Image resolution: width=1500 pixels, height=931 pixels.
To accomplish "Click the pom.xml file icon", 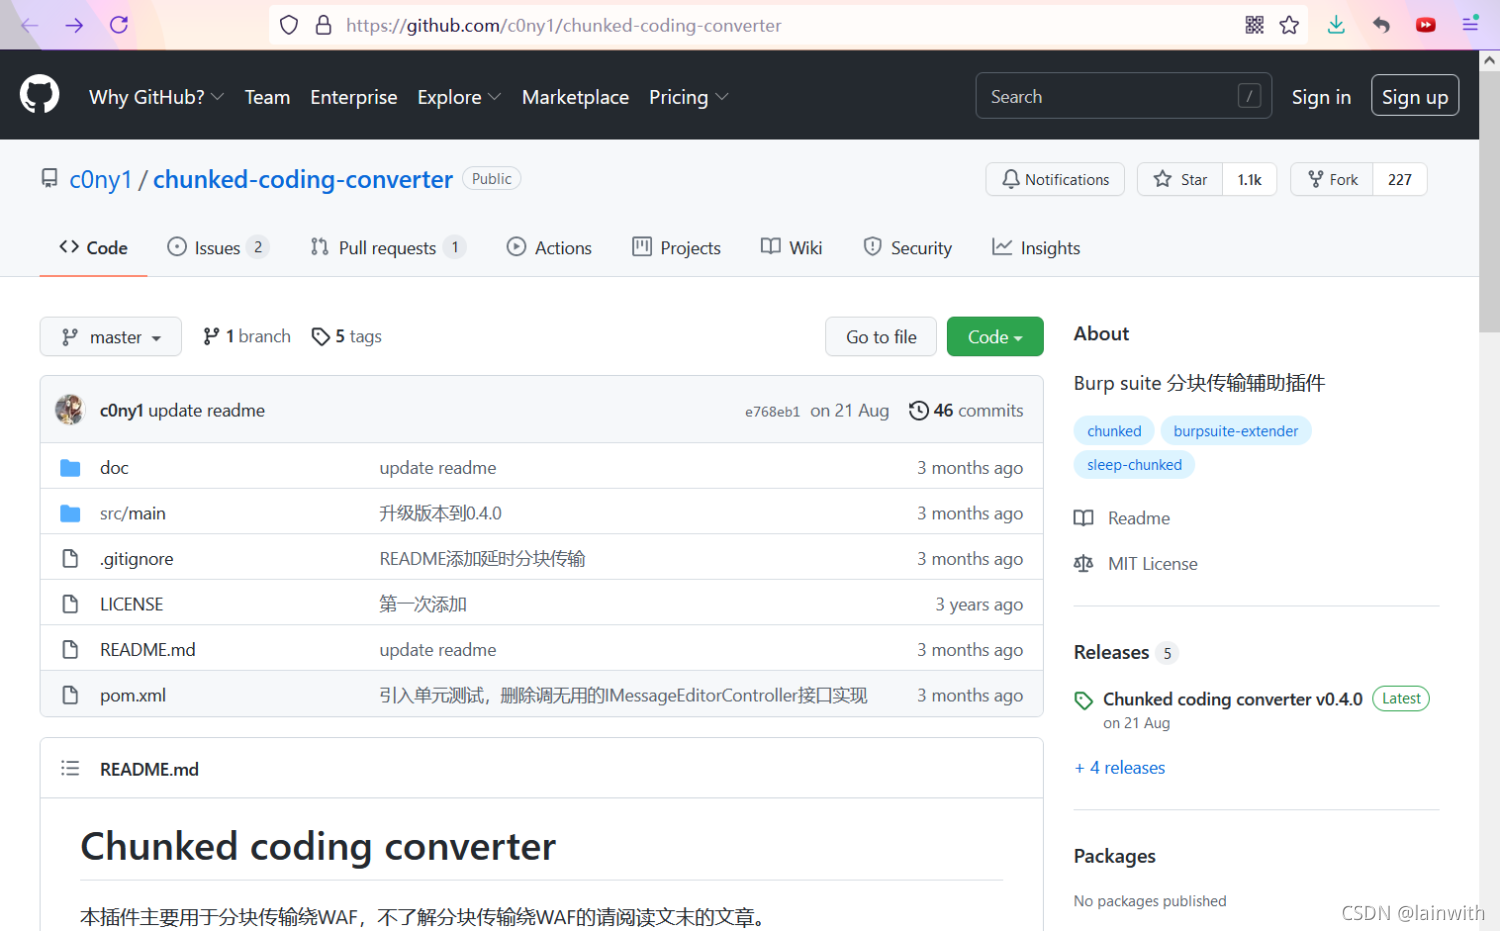I will (70, 694).
